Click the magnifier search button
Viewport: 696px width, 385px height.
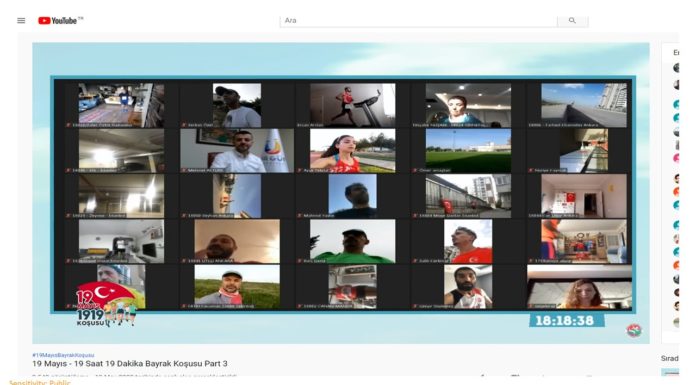click(572, 20)
